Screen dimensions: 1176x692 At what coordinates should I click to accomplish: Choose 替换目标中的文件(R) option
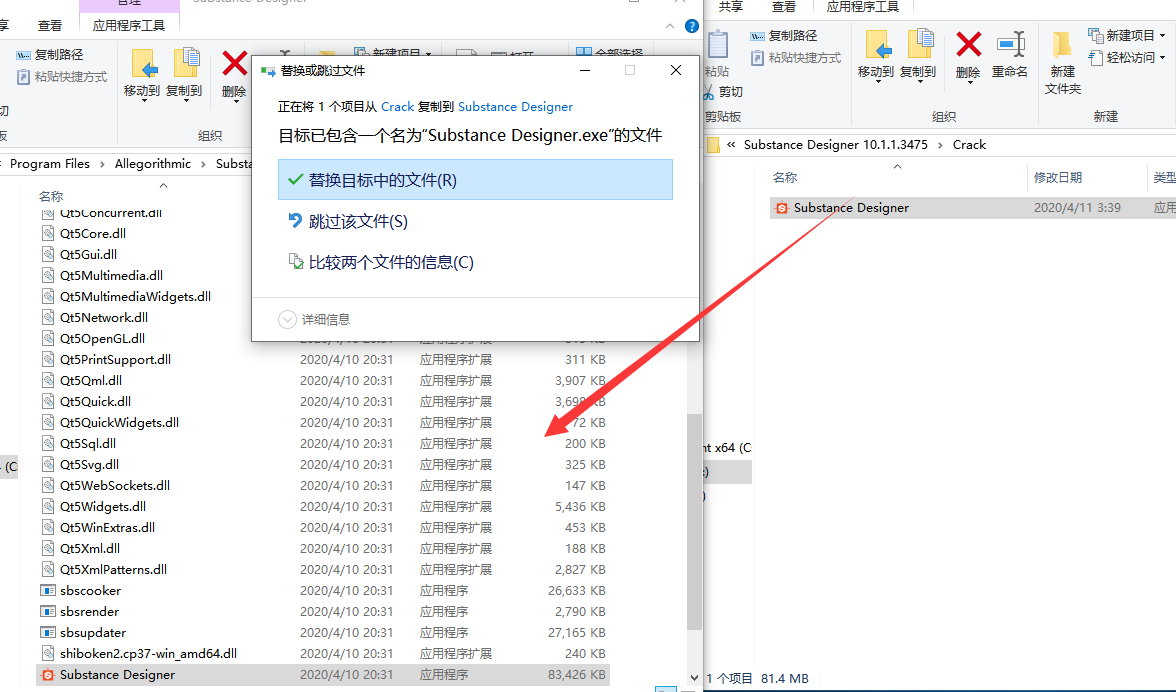pos(476,180)
